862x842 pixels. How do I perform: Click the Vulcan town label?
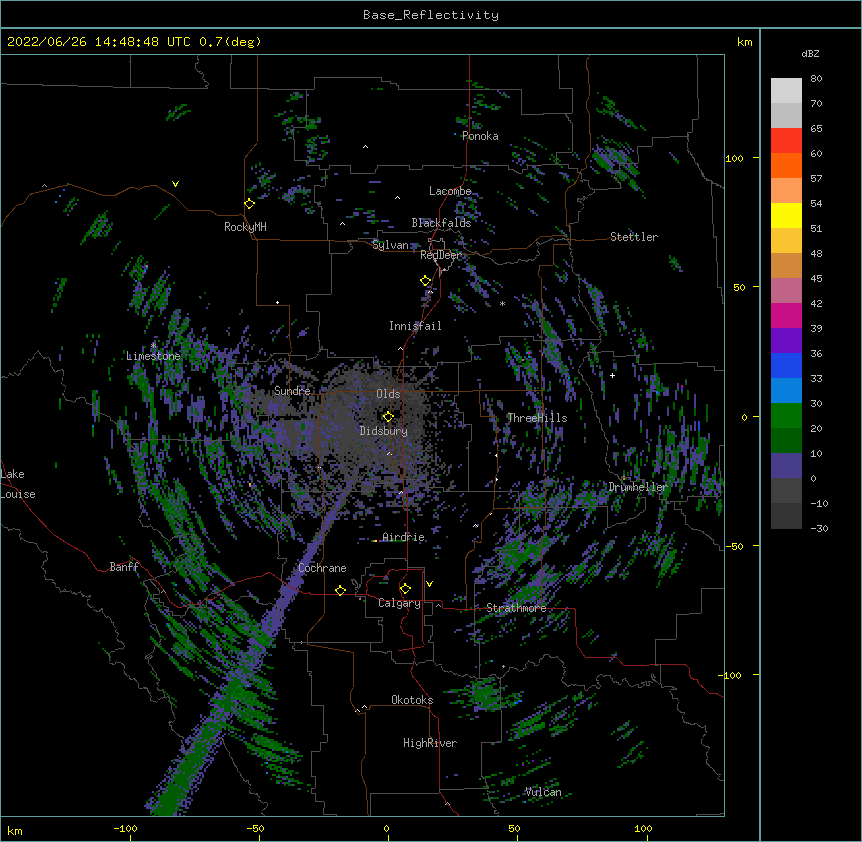(543, 792)
